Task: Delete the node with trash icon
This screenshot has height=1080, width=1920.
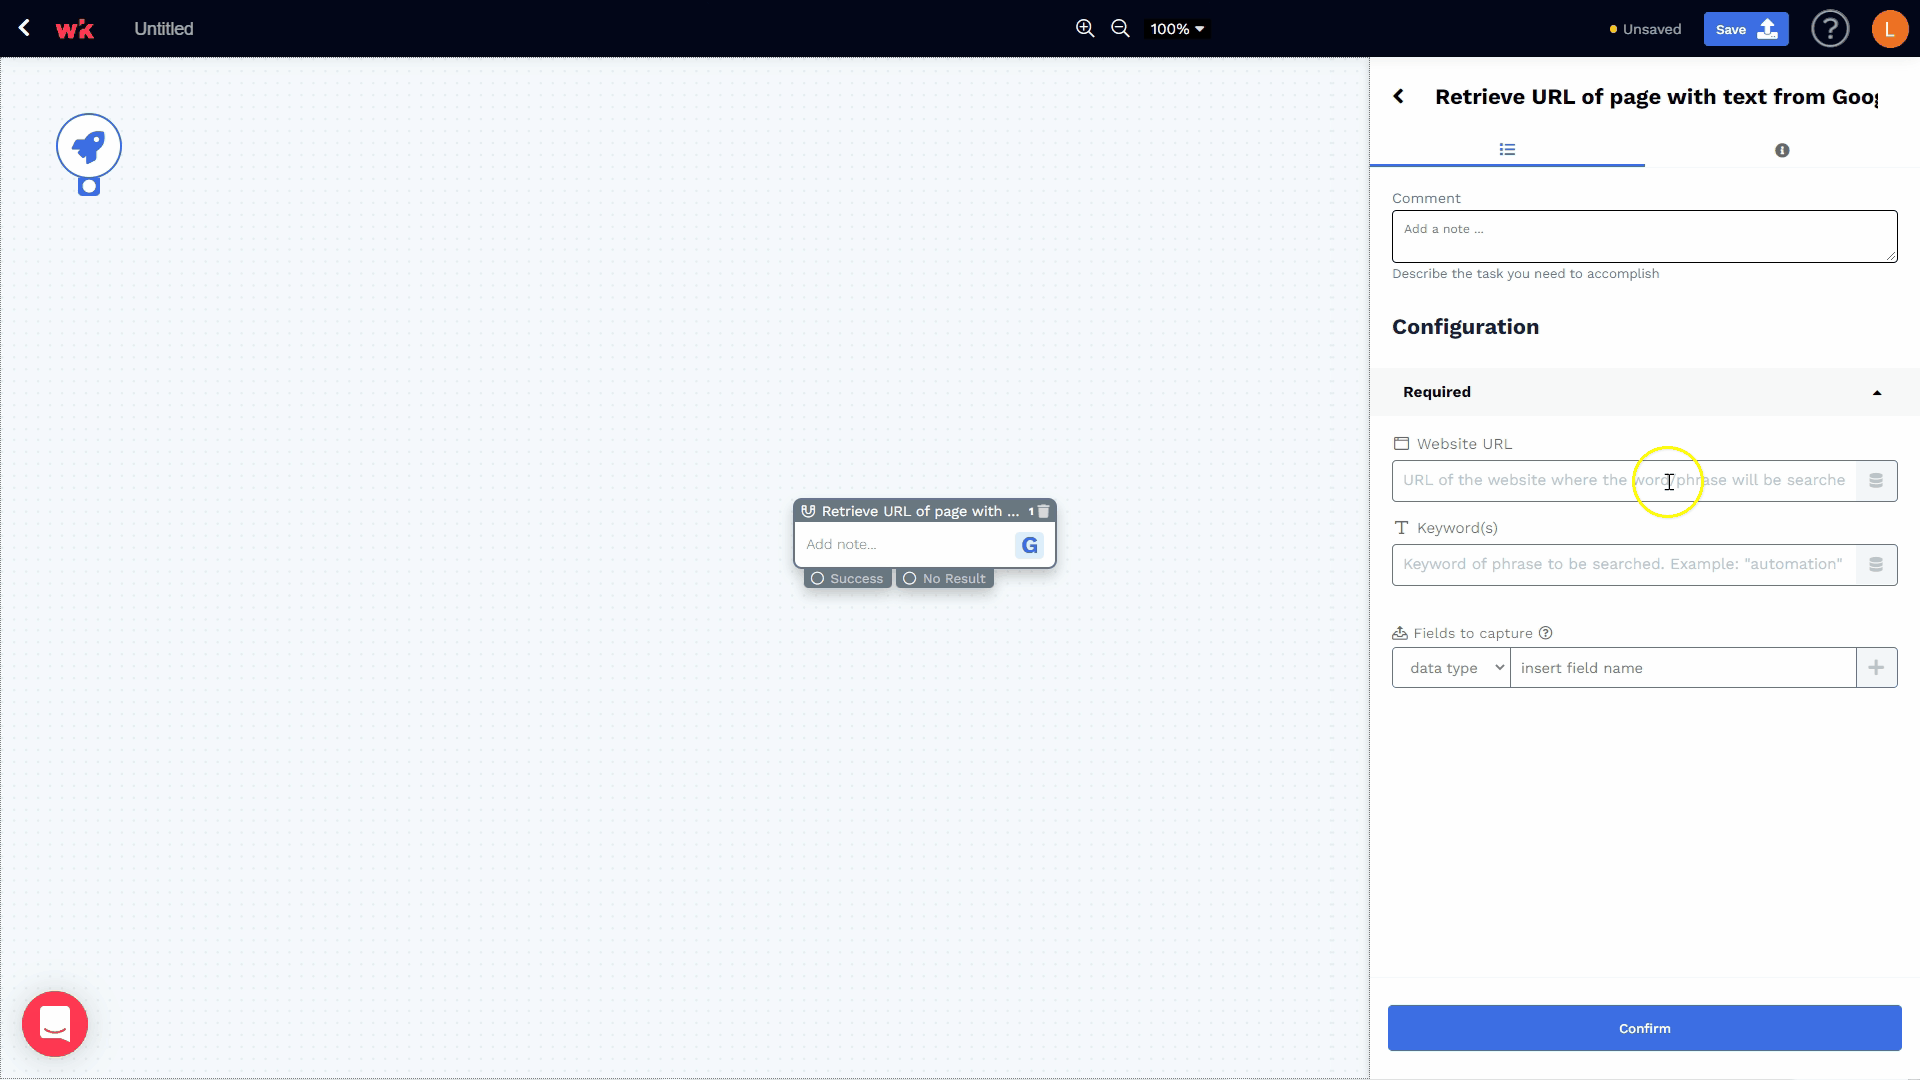Action: click(x=1043, y=511)
